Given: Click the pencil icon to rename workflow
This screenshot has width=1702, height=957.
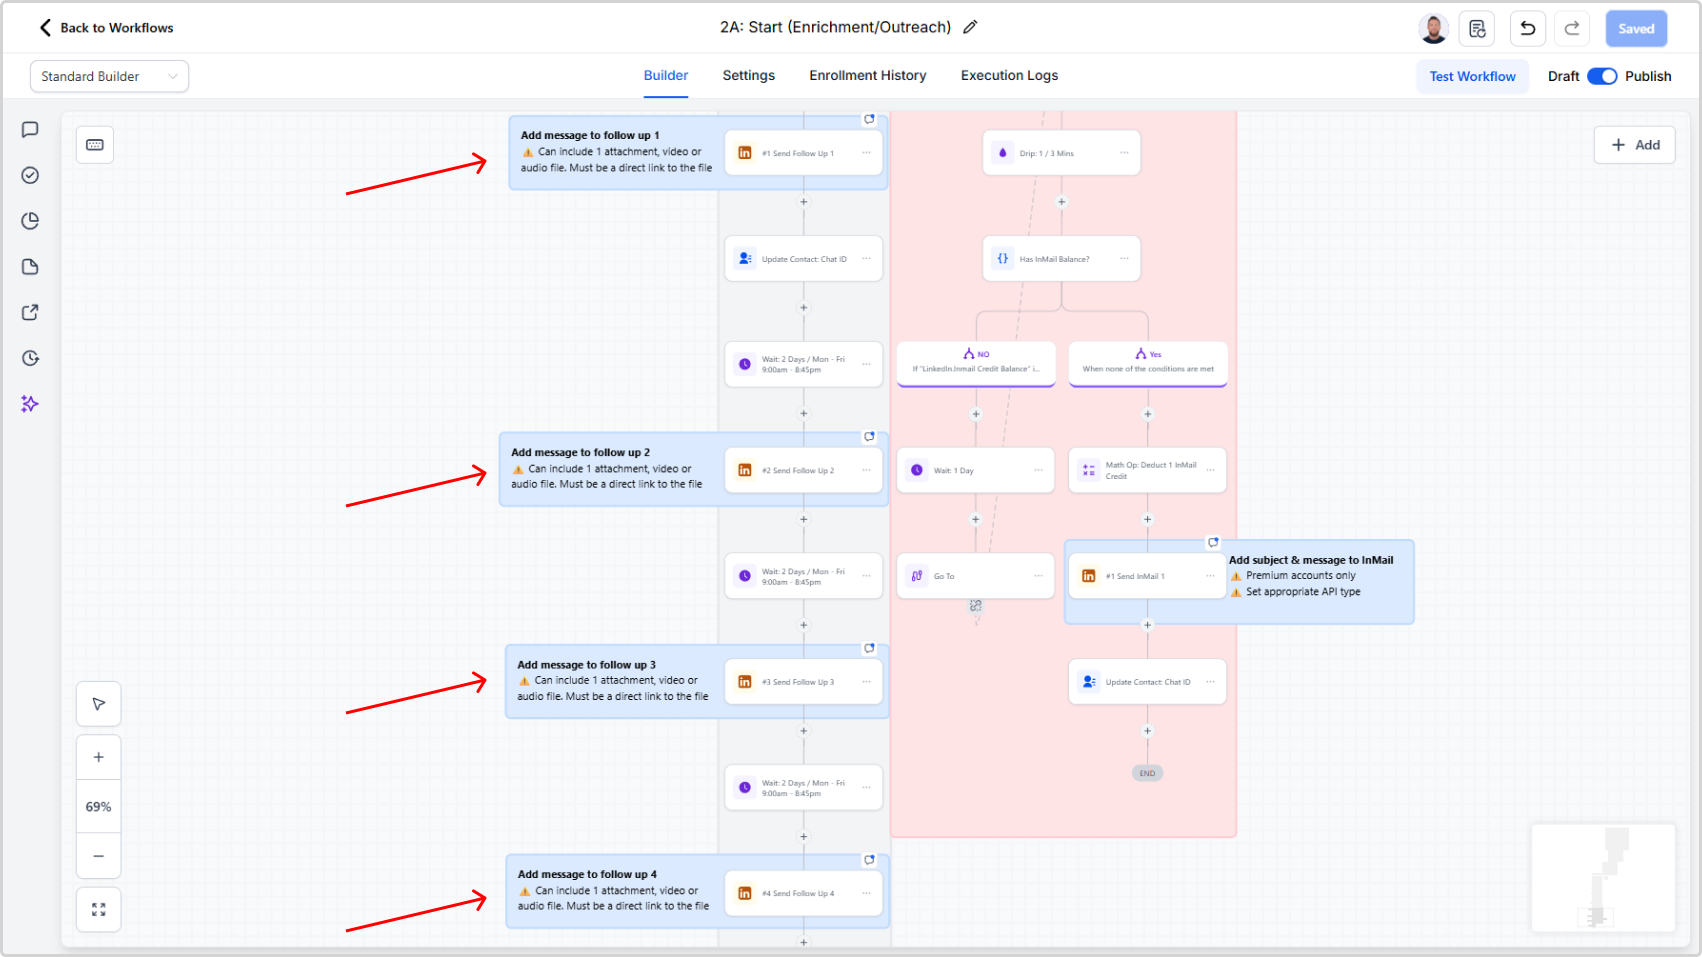Looking at the screenshot, I should 970,28.
